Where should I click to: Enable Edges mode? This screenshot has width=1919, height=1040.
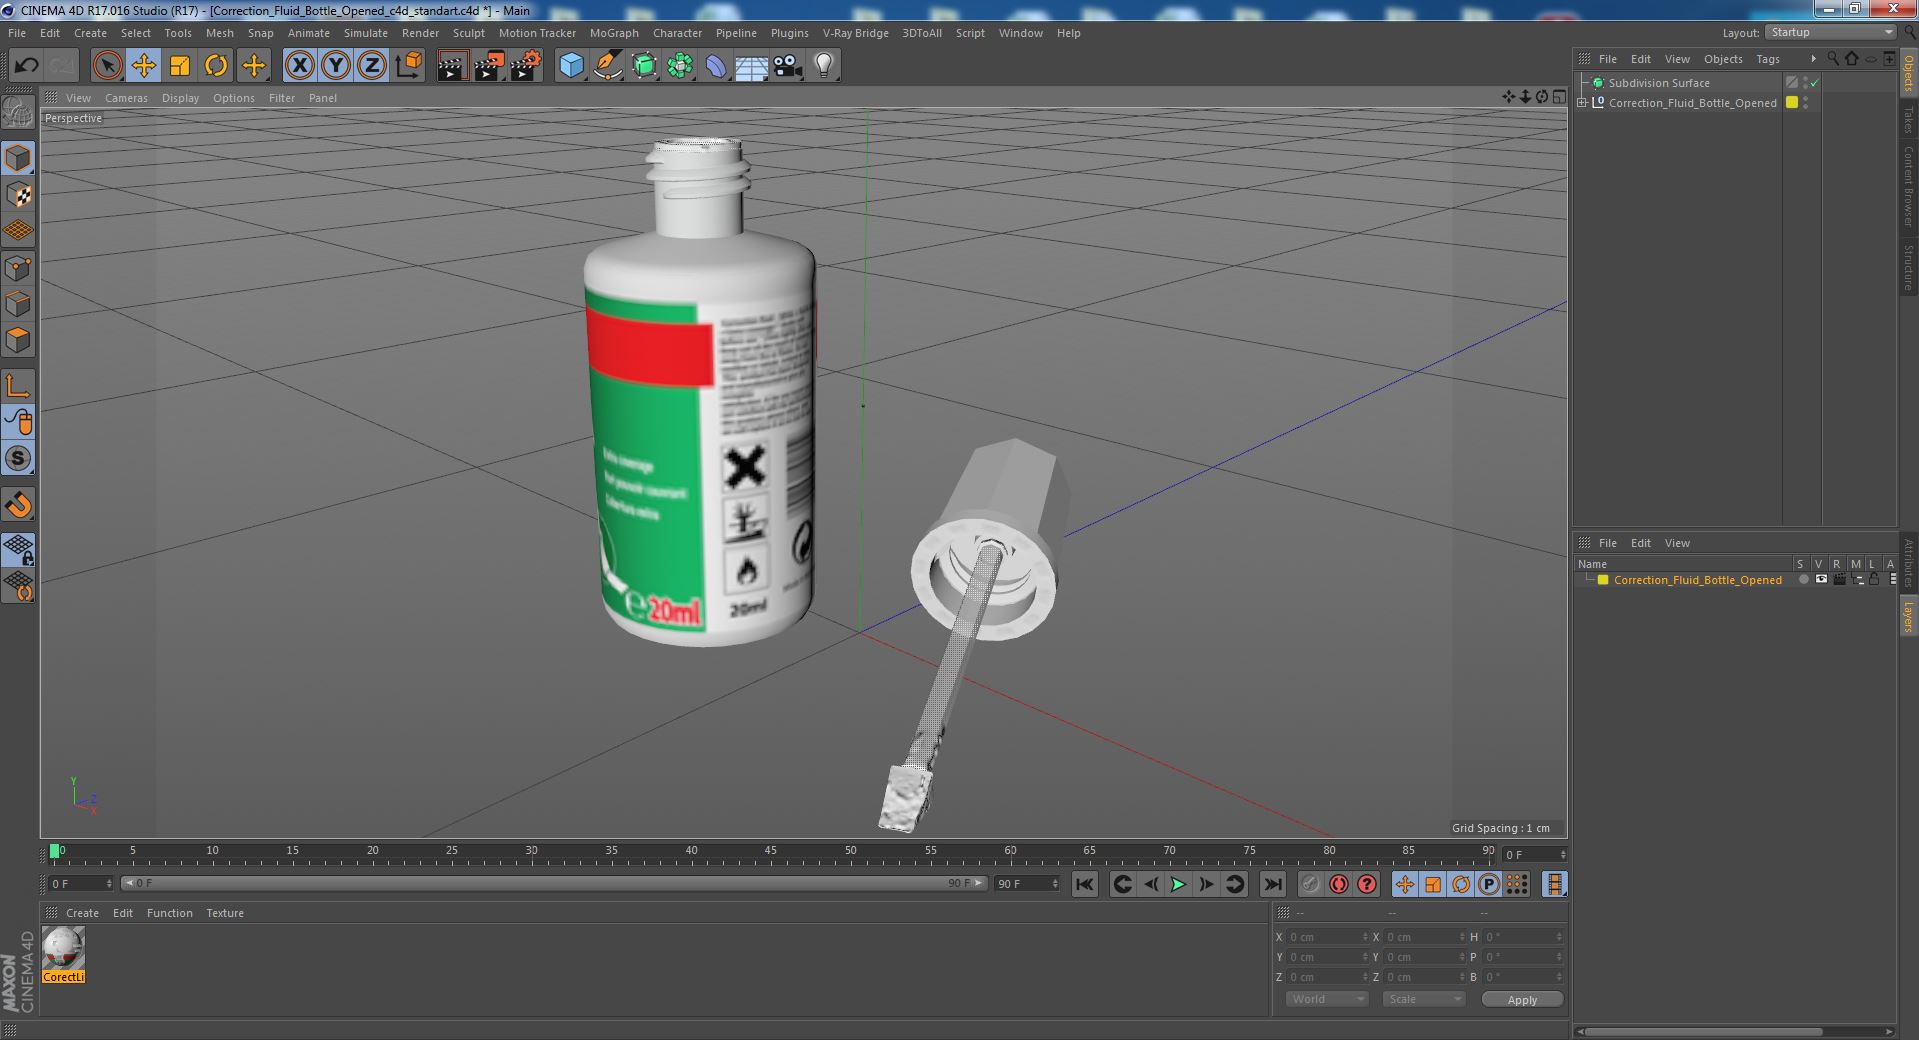point(18,304)
